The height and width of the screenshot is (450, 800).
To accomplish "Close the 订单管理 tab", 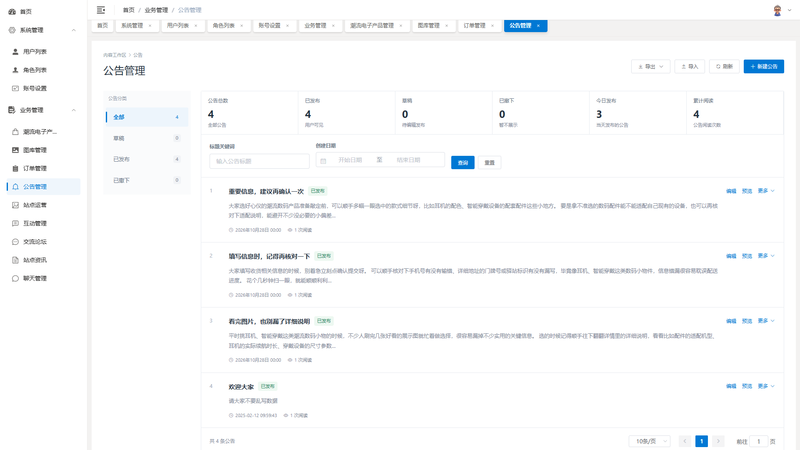I will click(492, 26).
